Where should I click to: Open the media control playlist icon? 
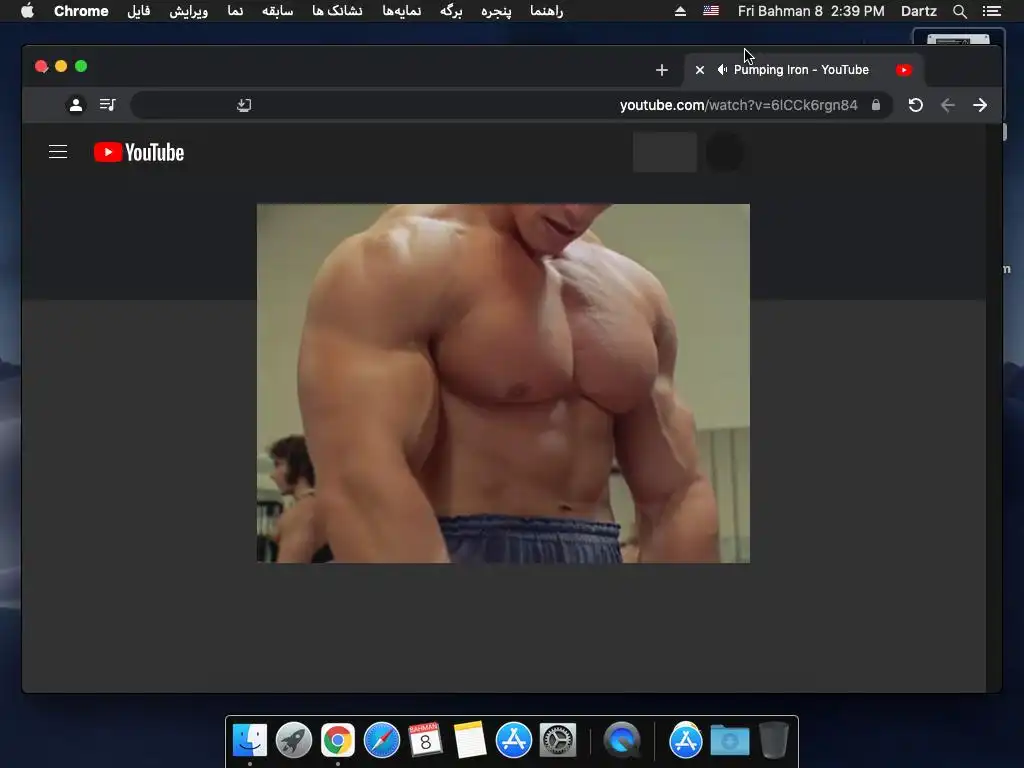click(108, 104)
